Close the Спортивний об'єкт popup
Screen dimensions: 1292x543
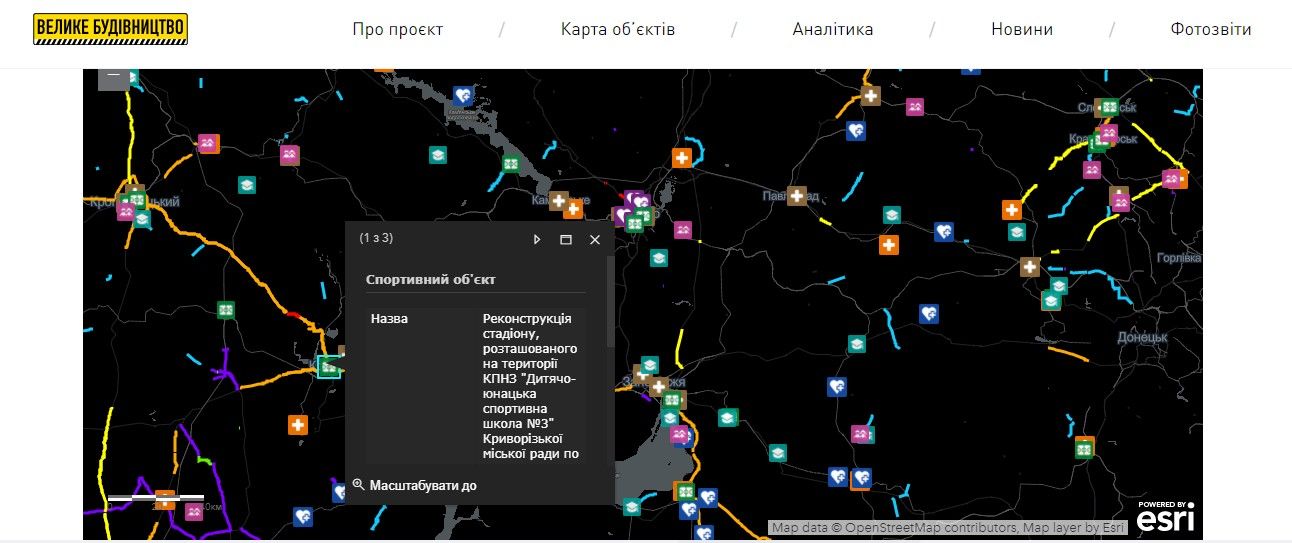point(595,239)
